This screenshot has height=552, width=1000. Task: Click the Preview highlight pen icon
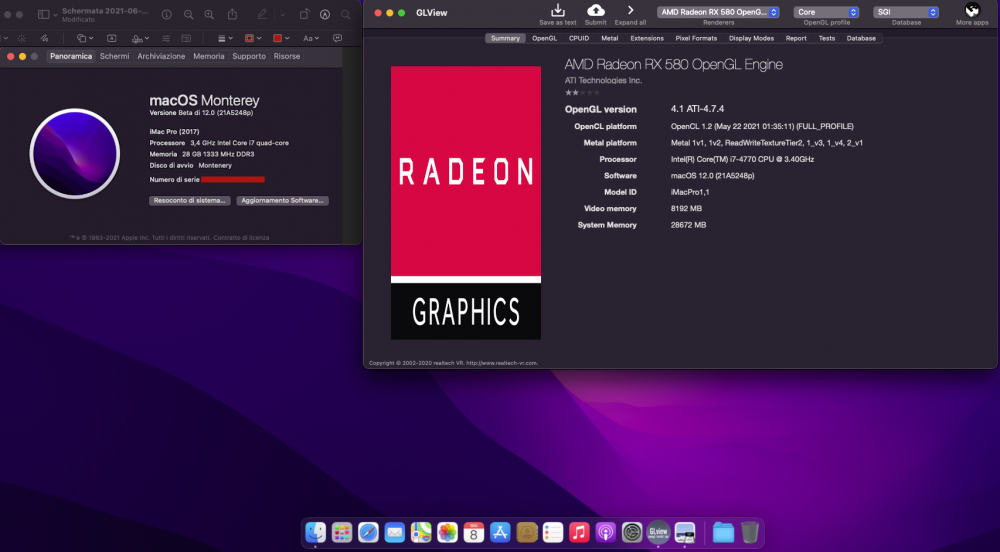click(262, 14)
